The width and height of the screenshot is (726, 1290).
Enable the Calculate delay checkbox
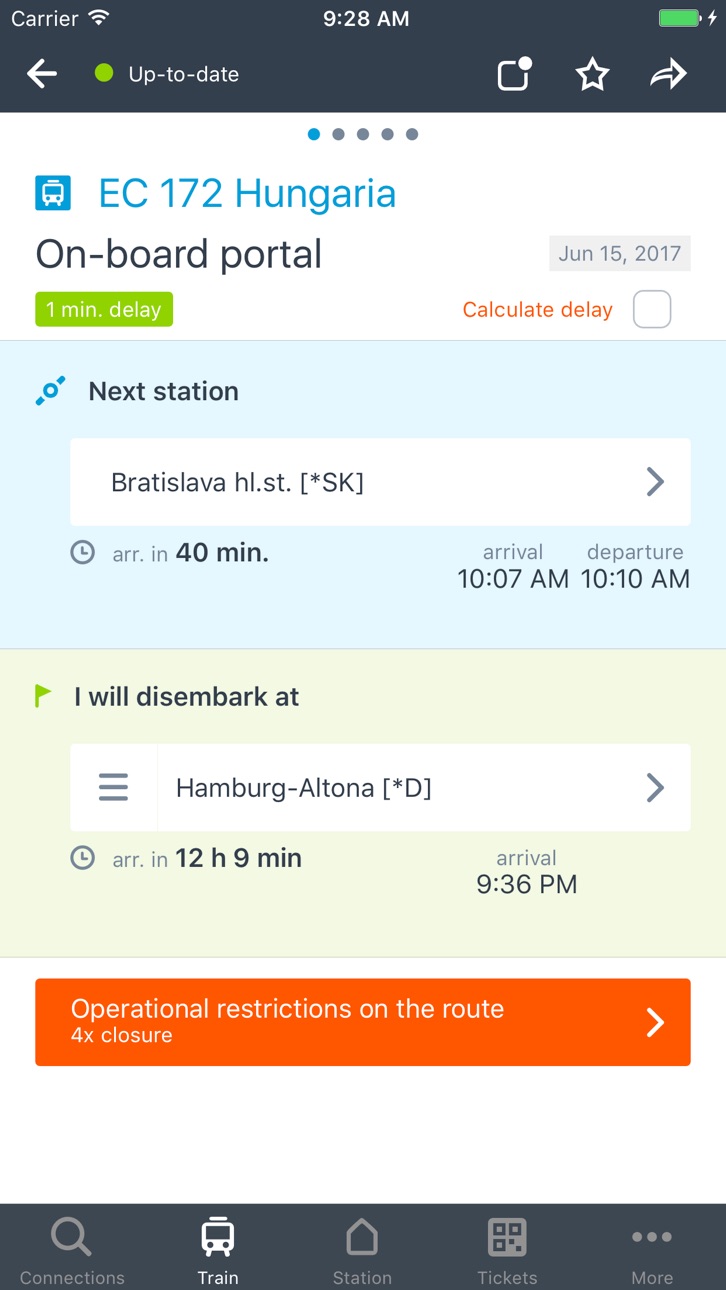coord(652,310)
